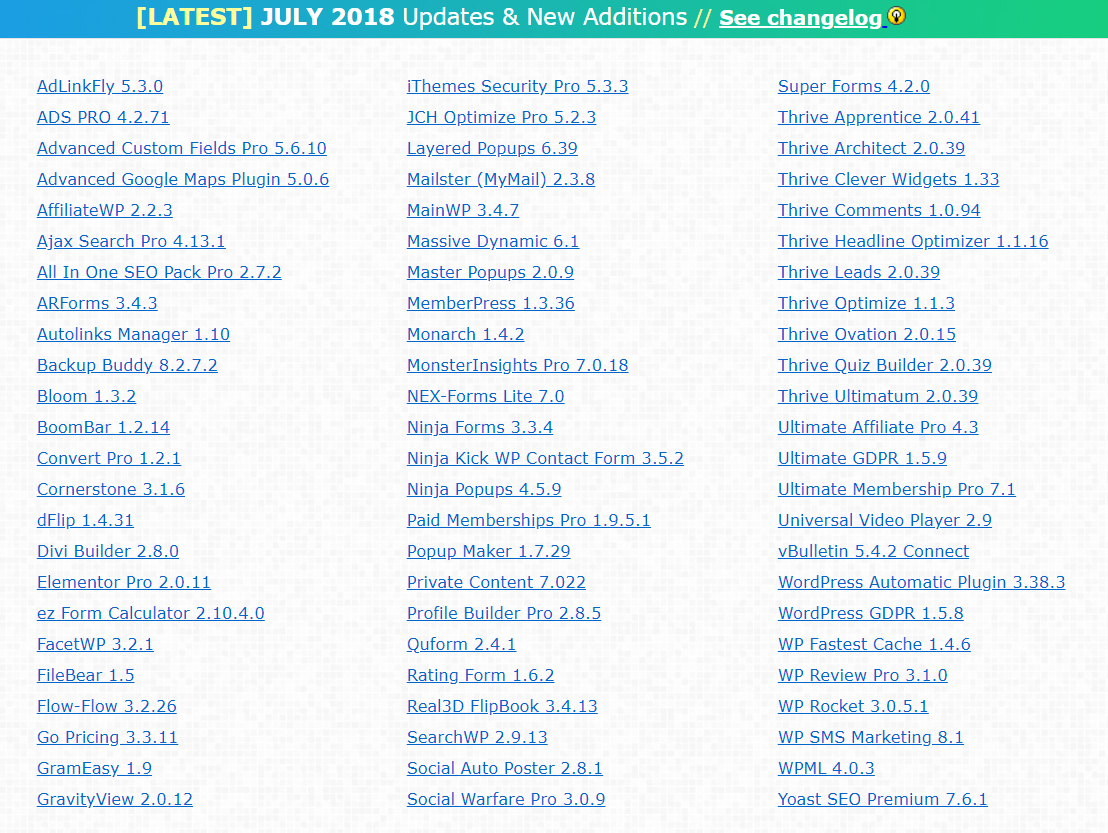
Task: Select MemberPress 1.3.36
Action: (x=490, y=304)
